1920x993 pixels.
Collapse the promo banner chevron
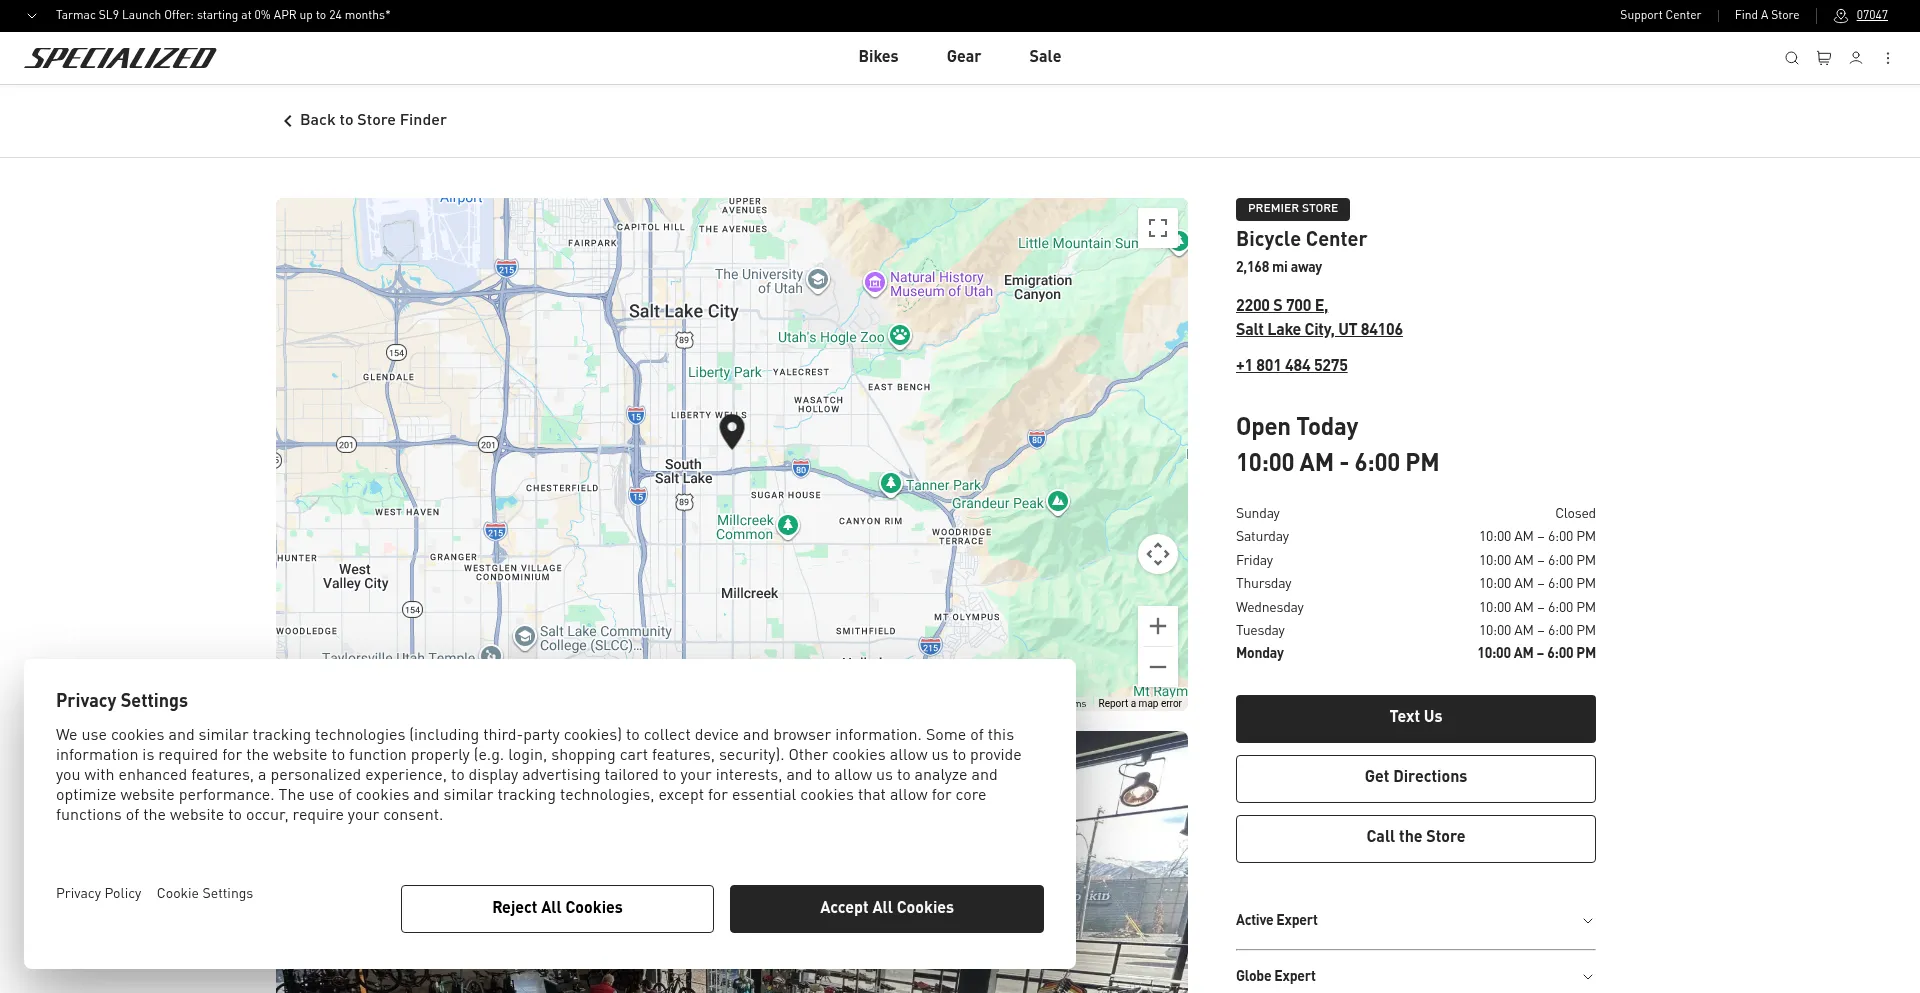pyautogui.click(x=32, y=16)
